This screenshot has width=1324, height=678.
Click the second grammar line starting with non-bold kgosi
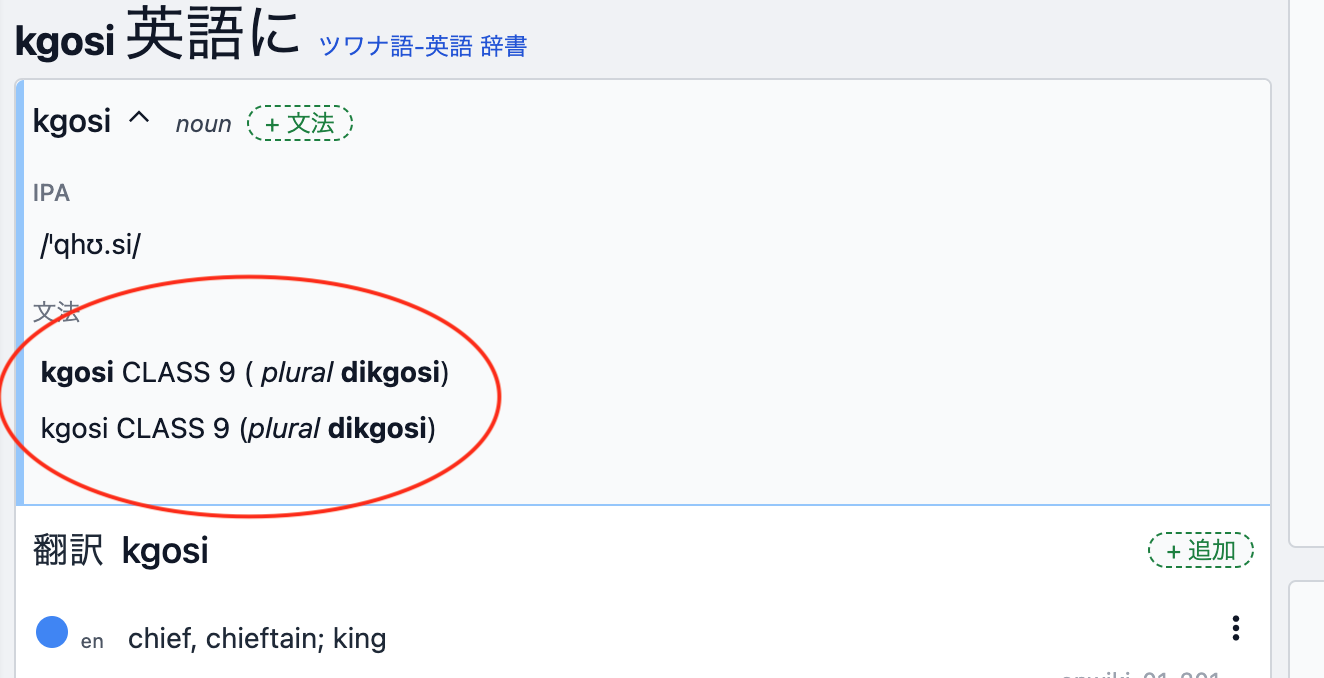238,429
